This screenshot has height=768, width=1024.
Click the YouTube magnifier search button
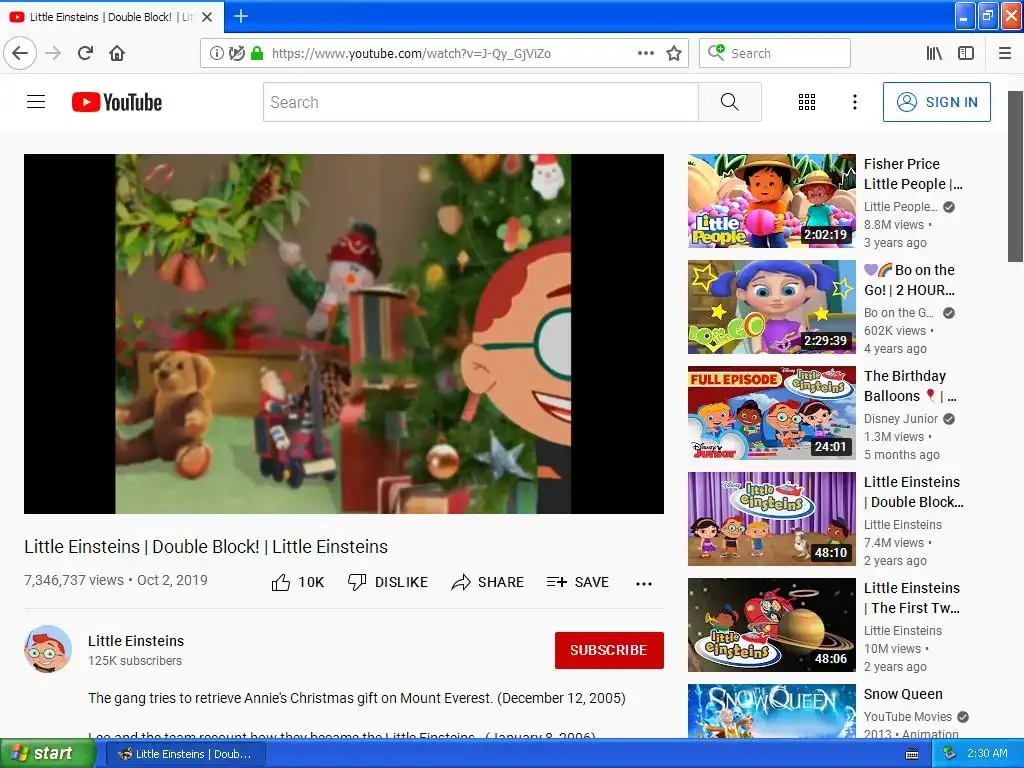pyautogui.click(x=729, y=102)
